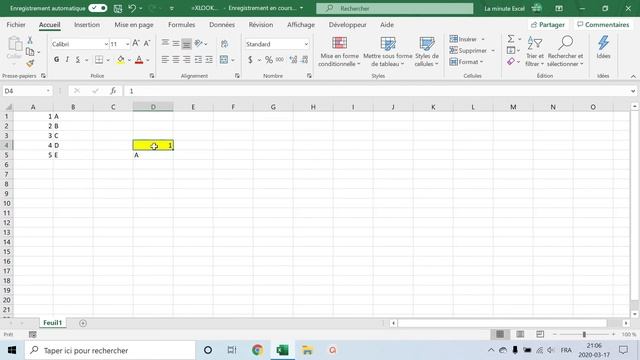
Task: Click the Fill down icon
Action: pos(511,50)
